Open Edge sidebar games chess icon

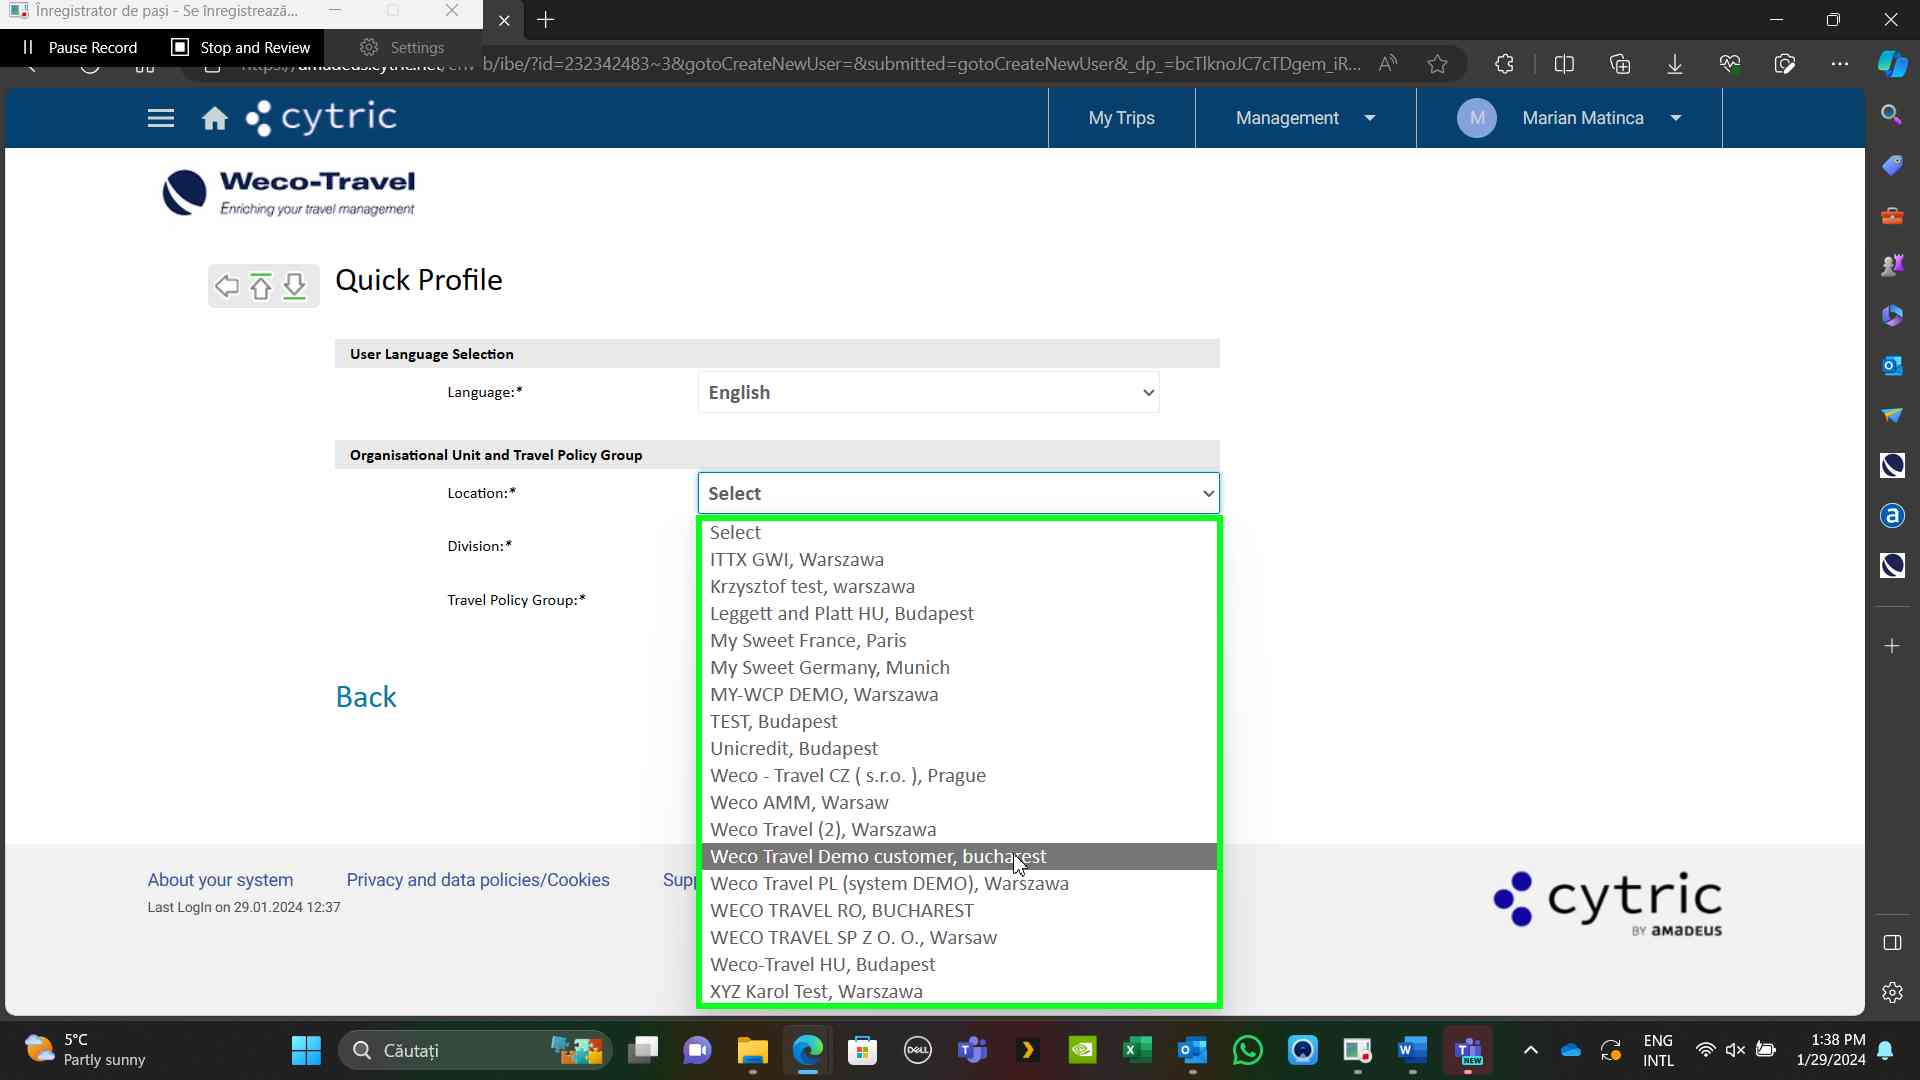click(x=1891, y=265)
